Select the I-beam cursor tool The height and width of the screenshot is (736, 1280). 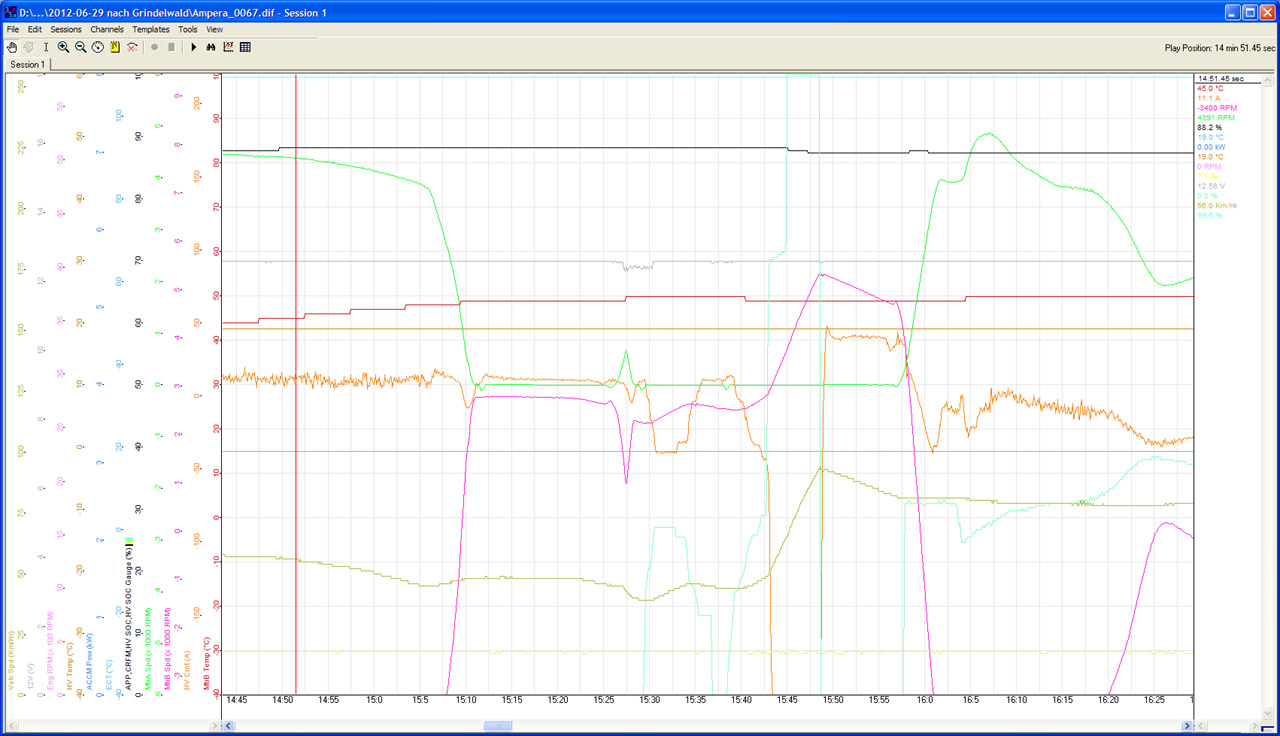pos(46,47)
